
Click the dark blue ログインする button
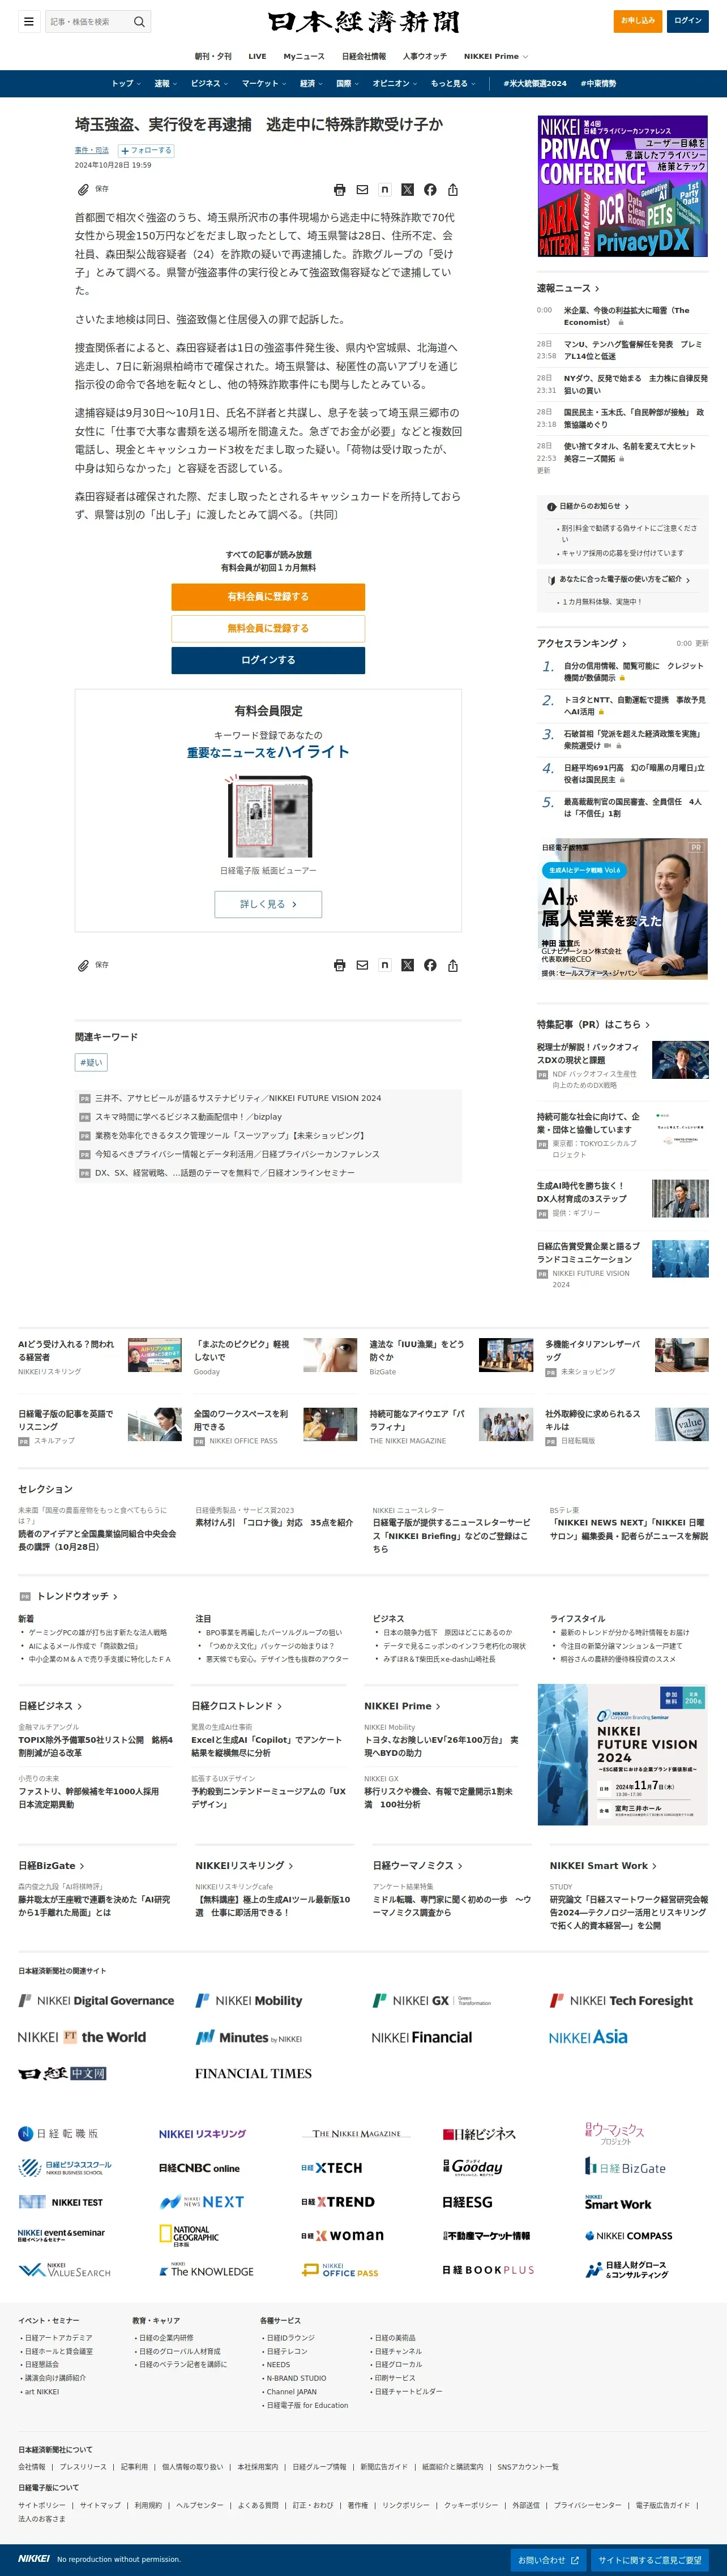tap(268, 660)
